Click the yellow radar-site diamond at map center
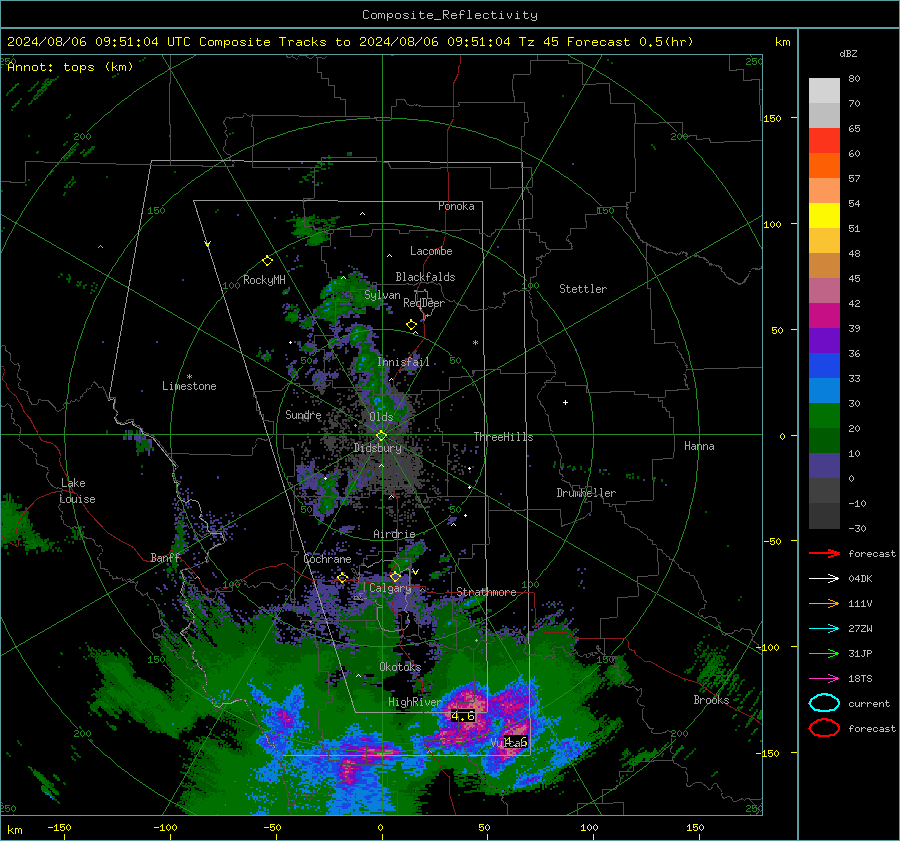This screenshot has height=841, width=900. tap(381, 436)
